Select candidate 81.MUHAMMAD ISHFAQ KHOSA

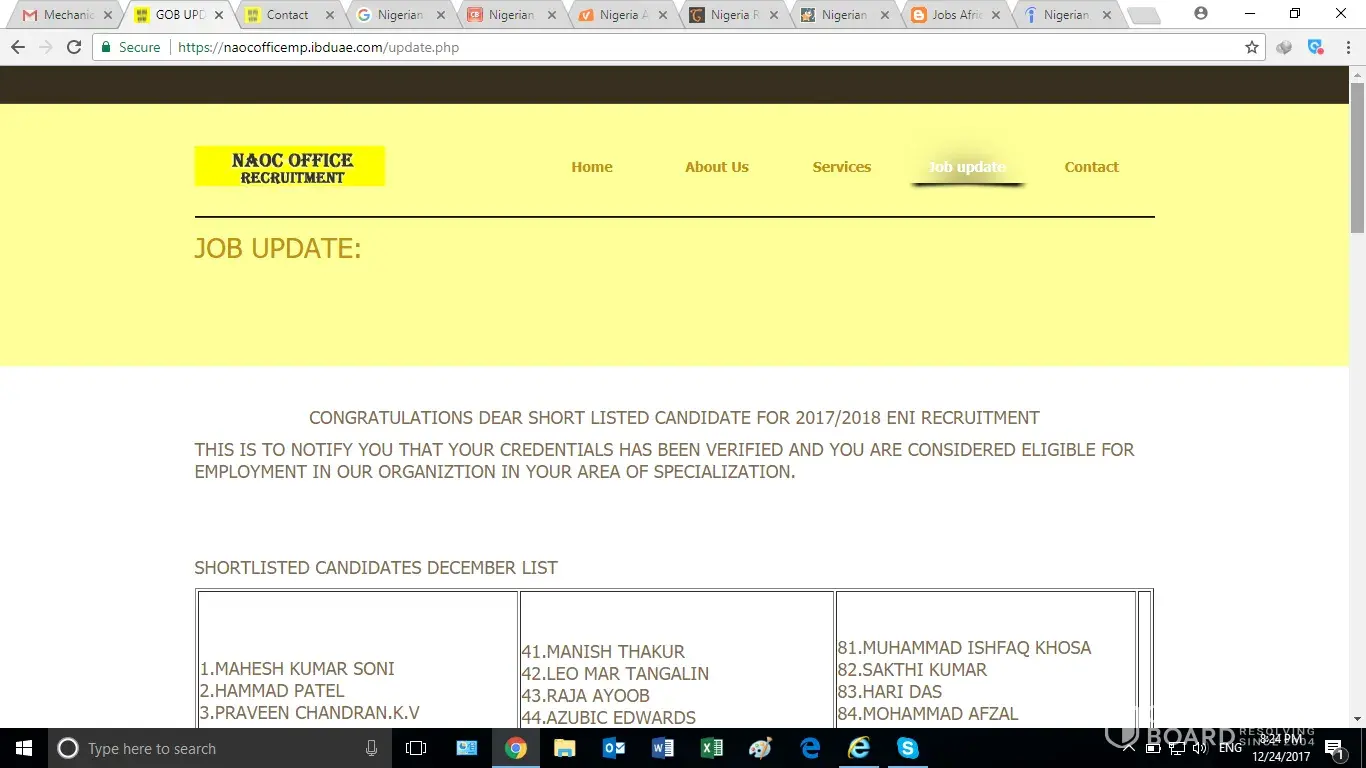964,648
